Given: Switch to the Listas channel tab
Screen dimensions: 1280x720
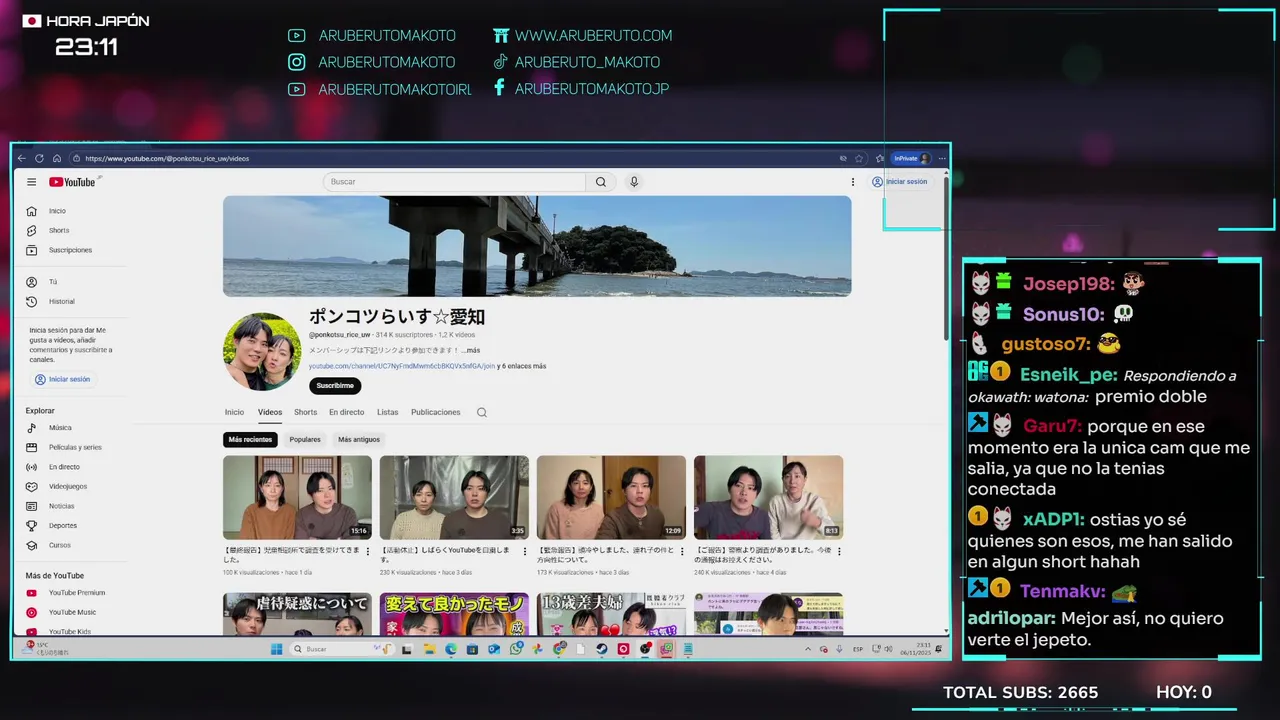Looking at the screenshot, I should pos(387,412).
